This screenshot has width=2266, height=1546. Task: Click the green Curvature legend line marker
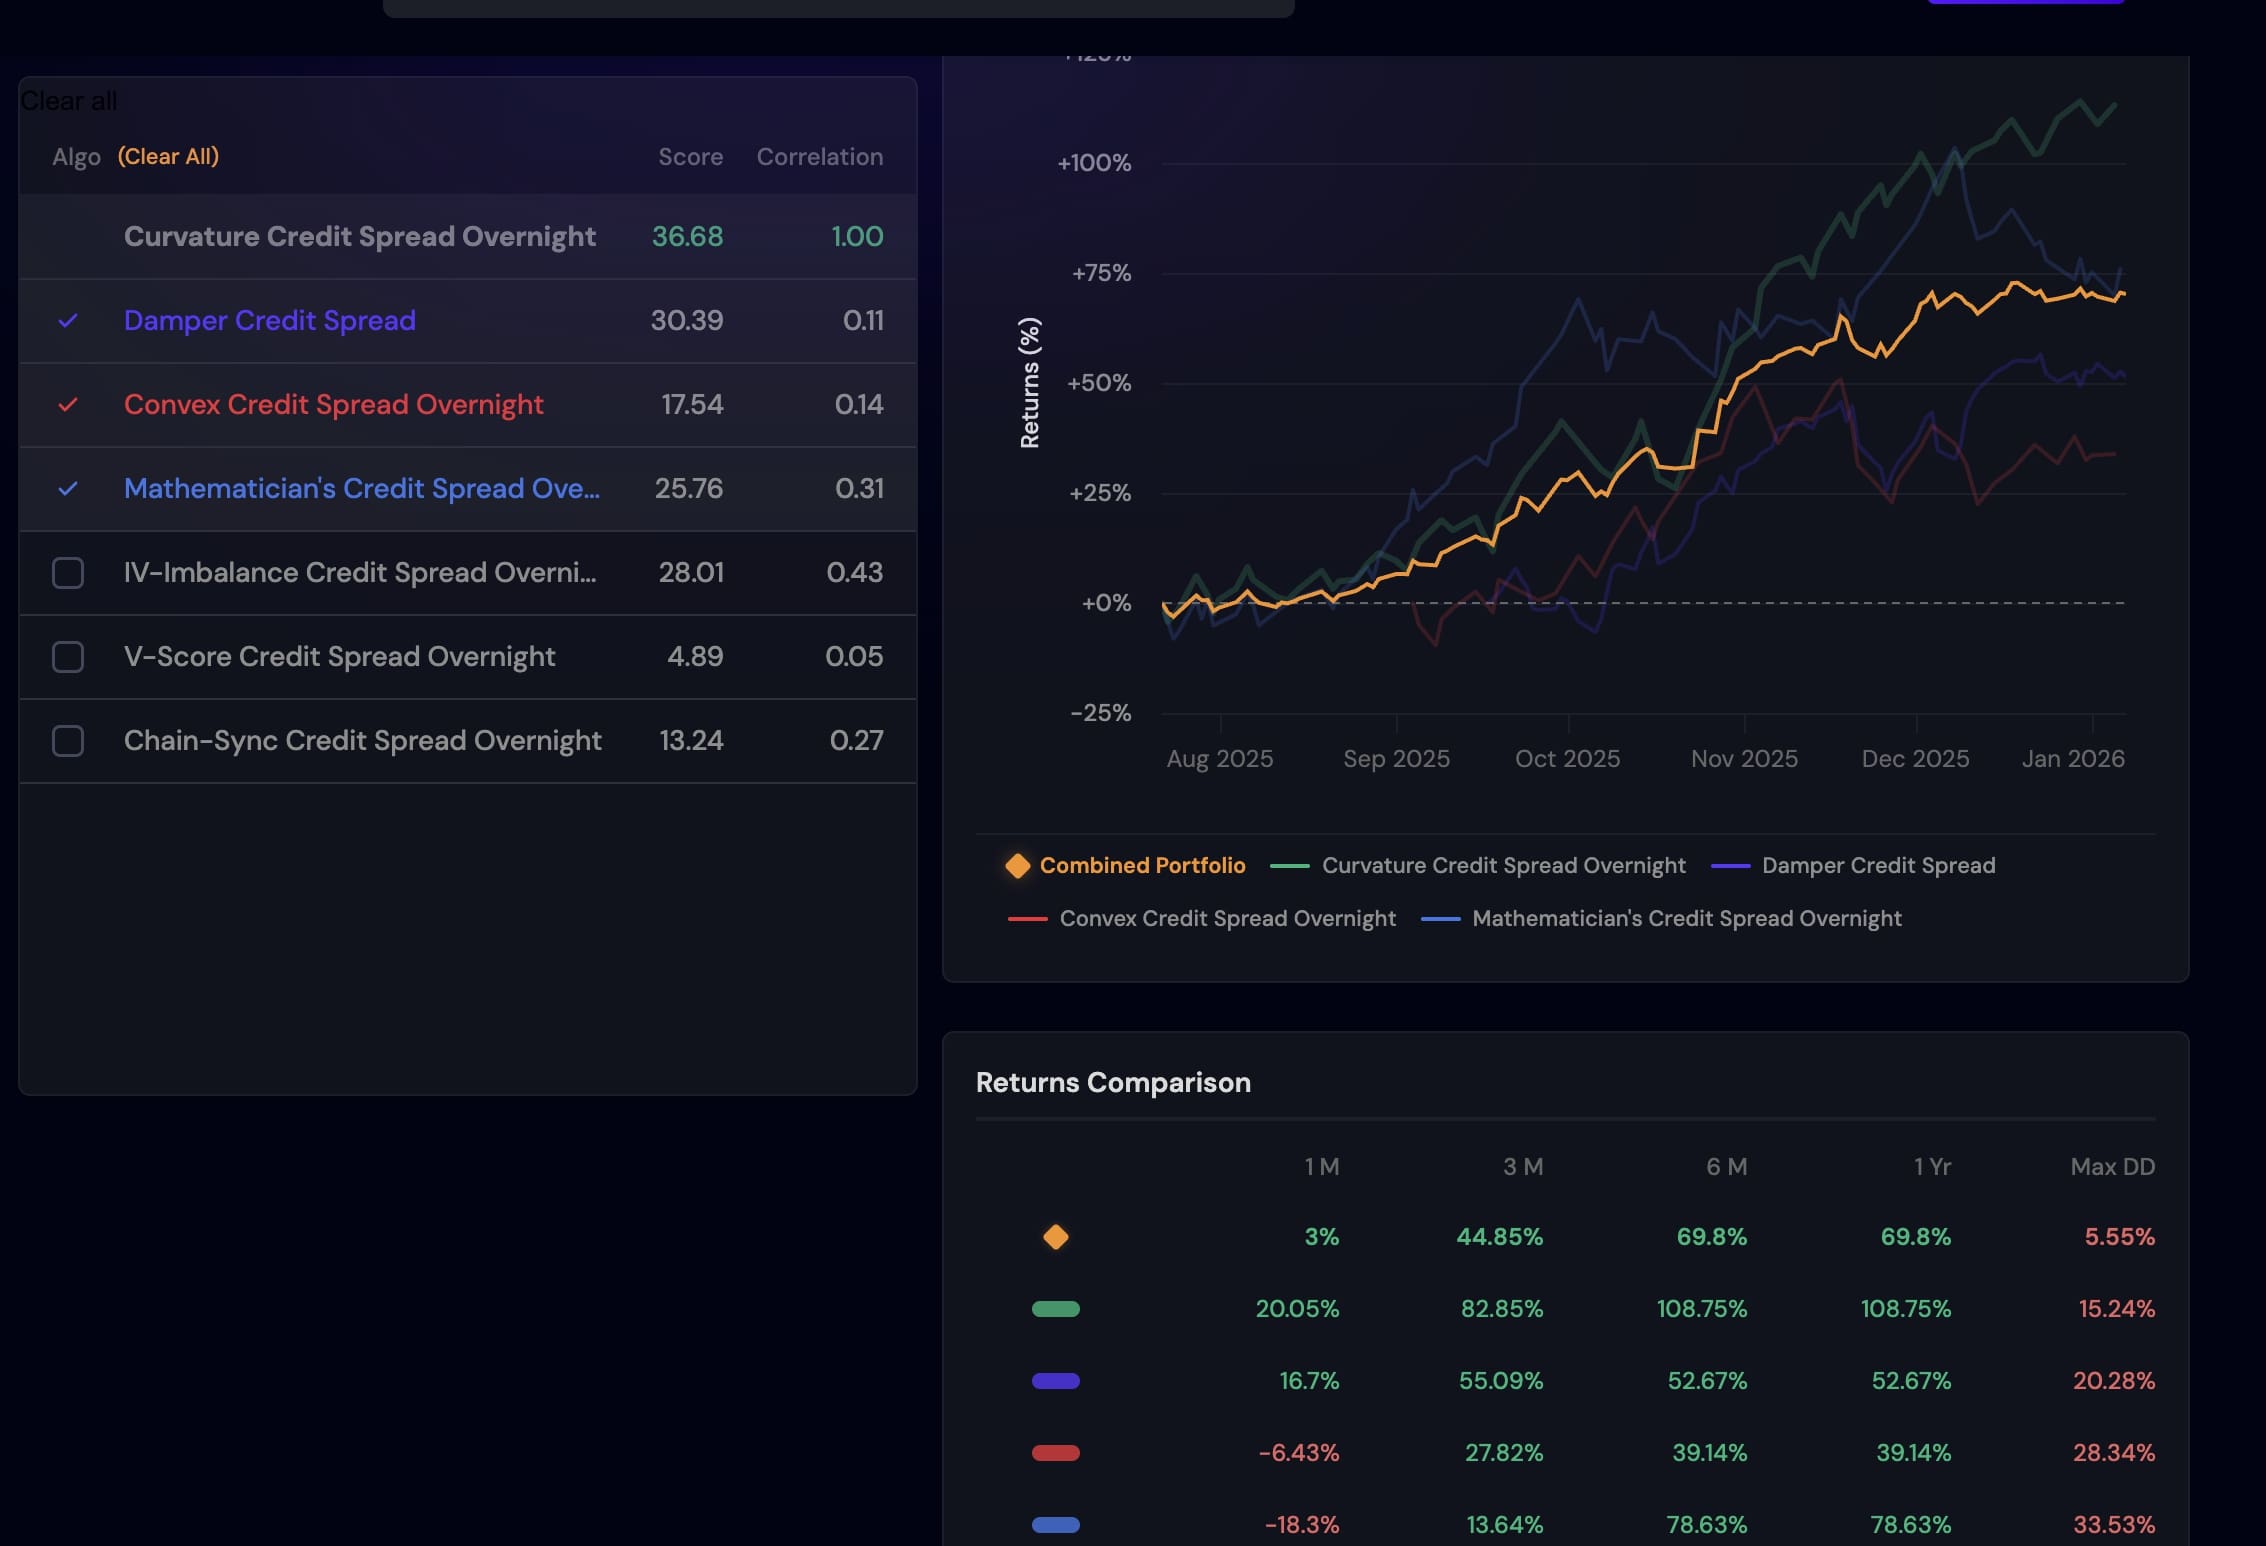[1289, 866]
